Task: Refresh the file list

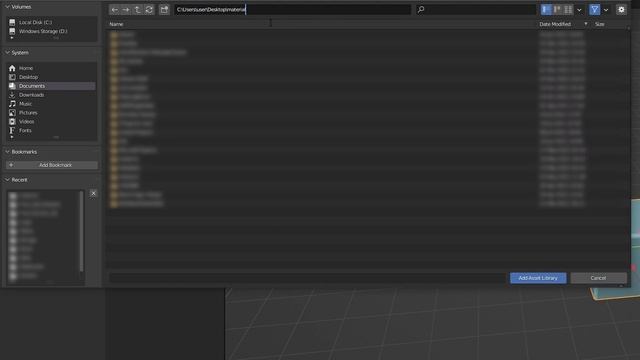Action: 149,10
